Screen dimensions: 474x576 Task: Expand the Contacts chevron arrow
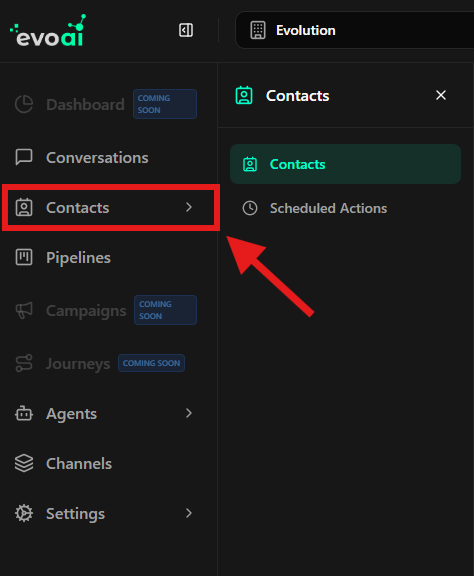pos(189,207)
